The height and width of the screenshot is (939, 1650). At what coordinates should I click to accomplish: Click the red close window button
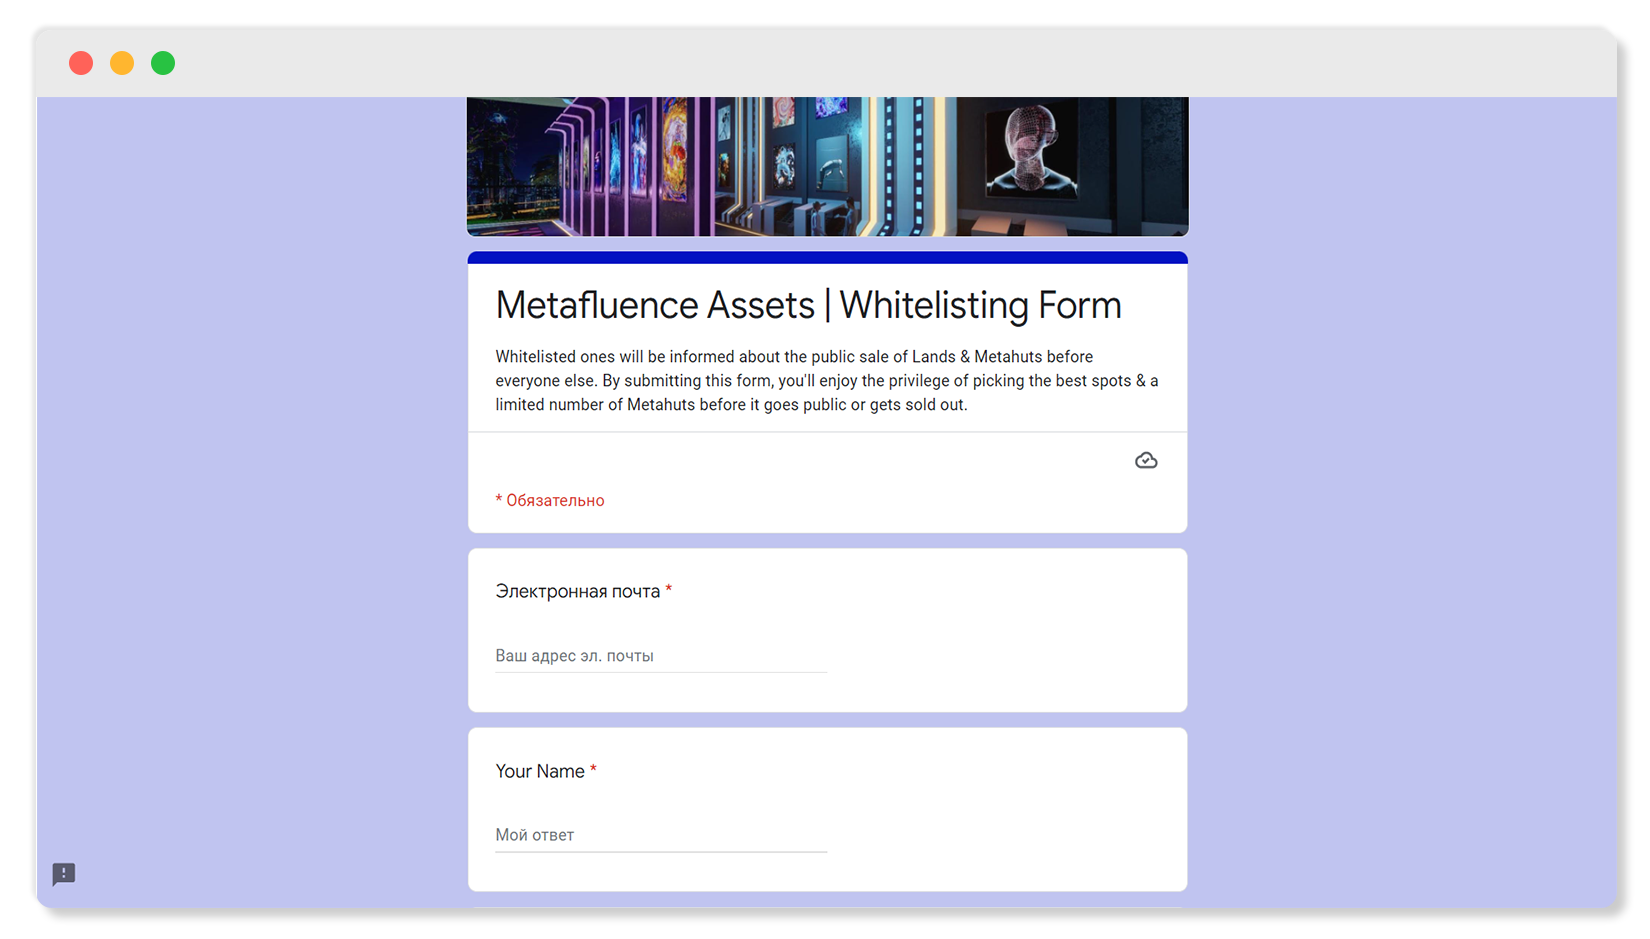pyautogui.click(x=81, y=63)
